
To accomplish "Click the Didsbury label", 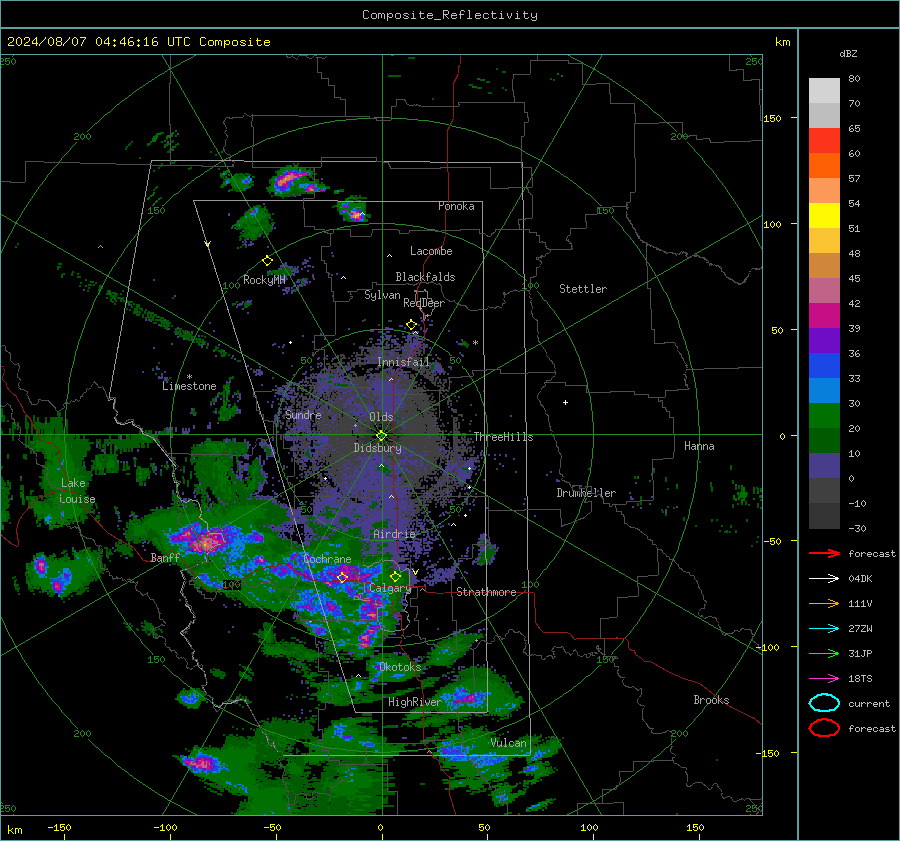I will 377,448.
